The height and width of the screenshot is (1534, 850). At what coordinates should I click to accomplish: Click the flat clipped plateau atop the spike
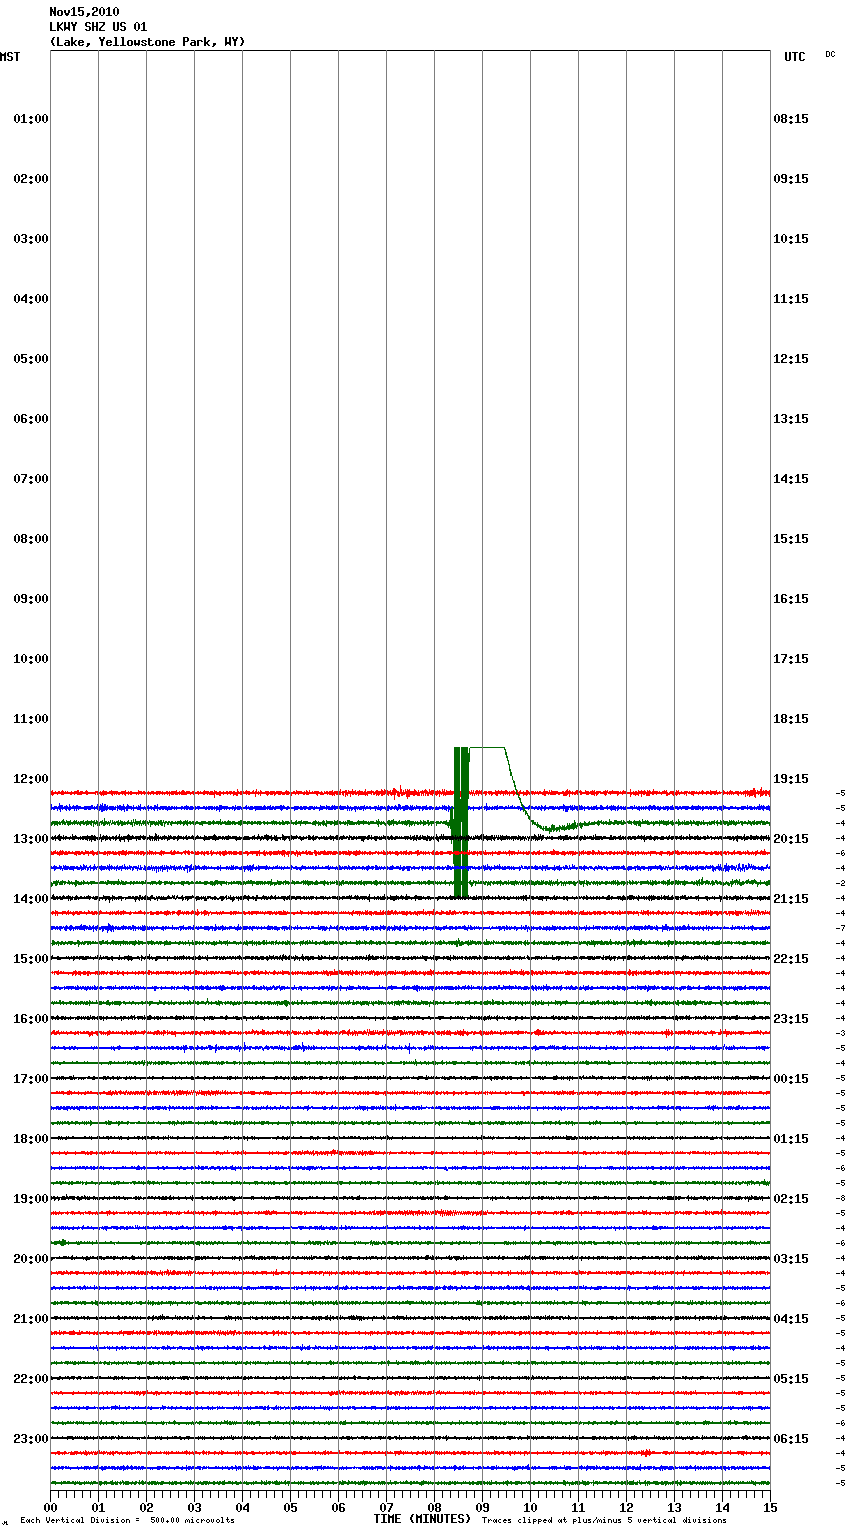click(x=486, y=747)
